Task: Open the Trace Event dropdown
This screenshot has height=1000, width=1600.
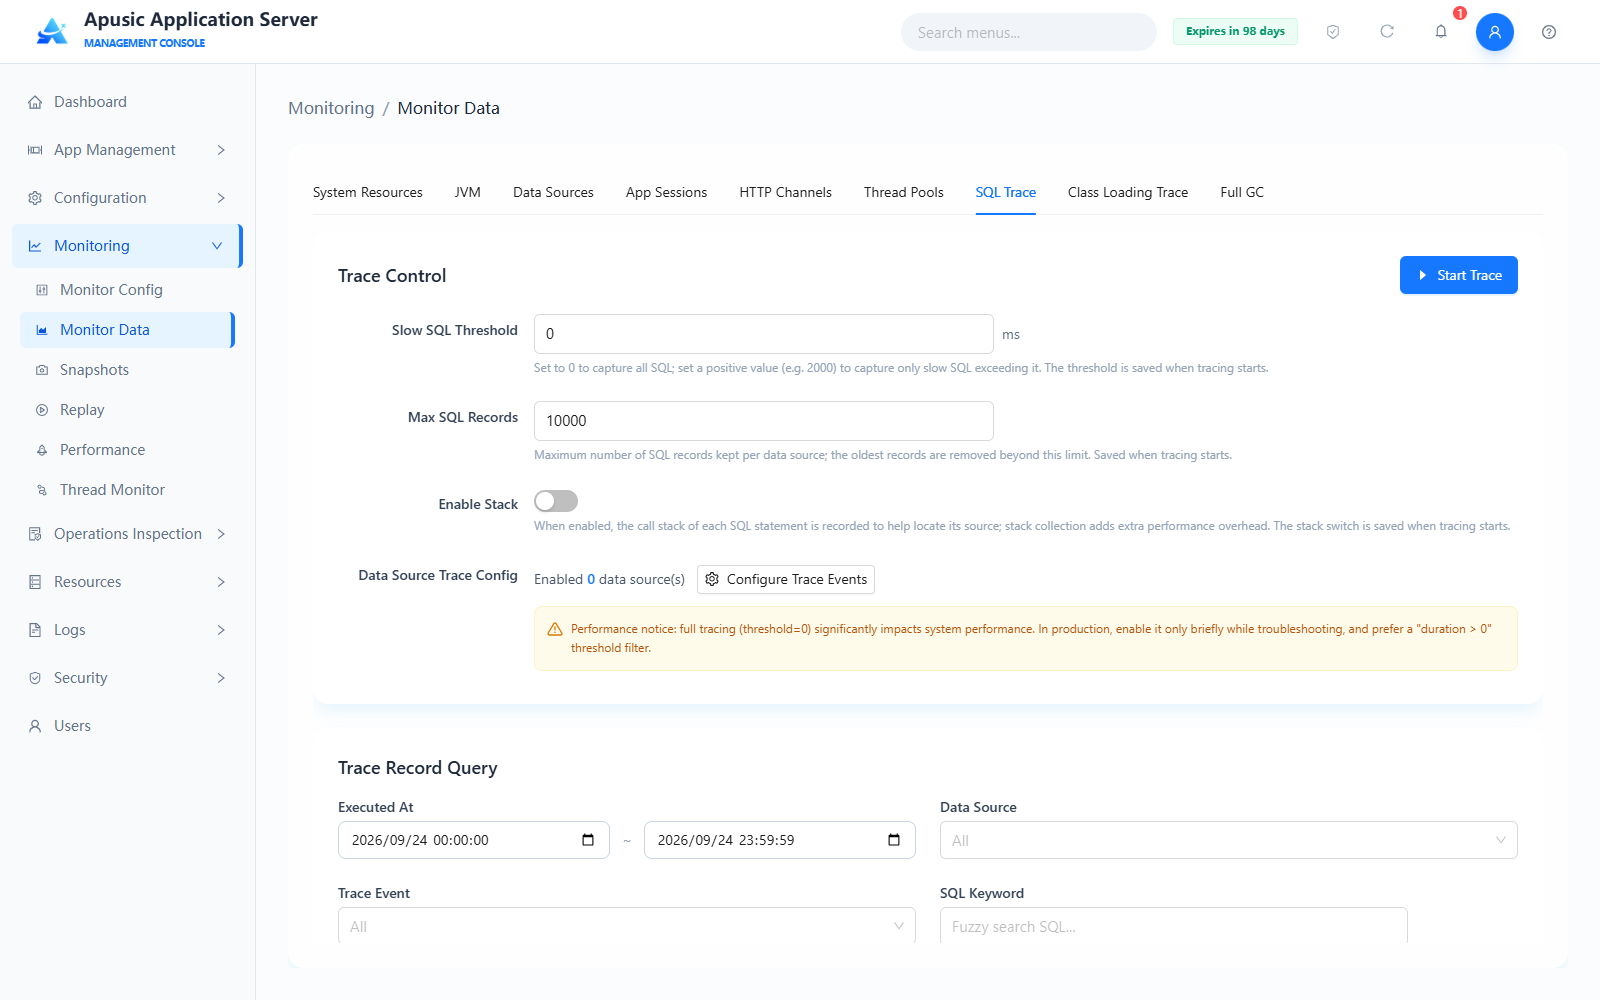Action: (x=626, y=926)
